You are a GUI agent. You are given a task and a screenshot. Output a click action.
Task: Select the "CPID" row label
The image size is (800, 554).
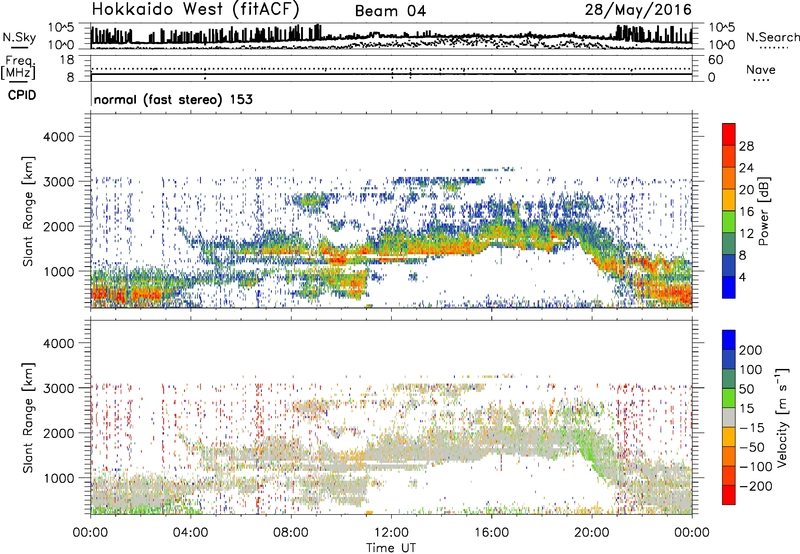click(22, 95)
